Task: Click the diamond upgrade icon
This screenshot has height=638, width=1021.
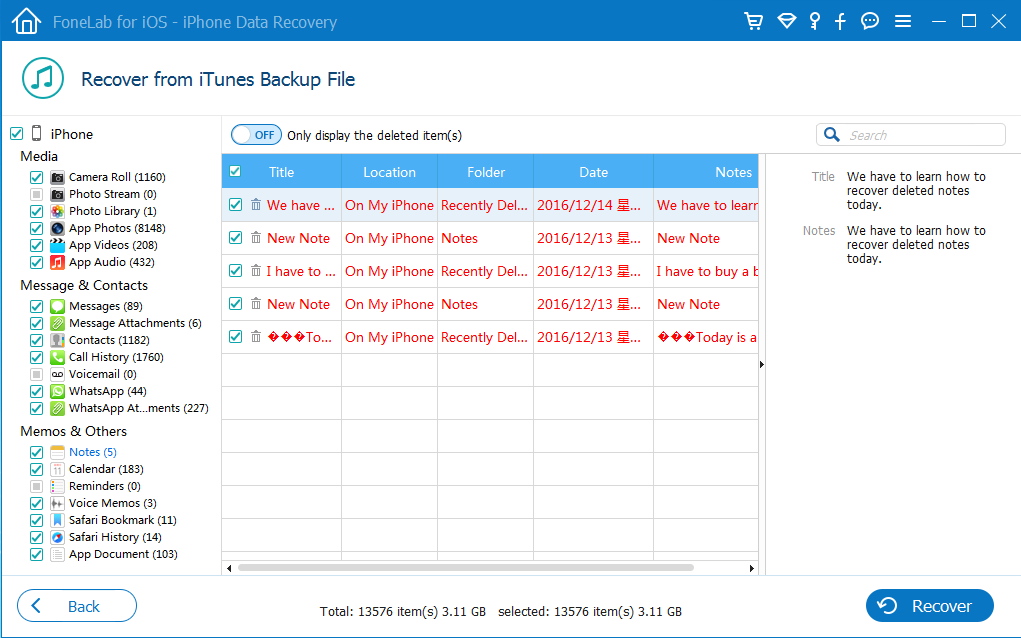Action: tap(787, 21)
